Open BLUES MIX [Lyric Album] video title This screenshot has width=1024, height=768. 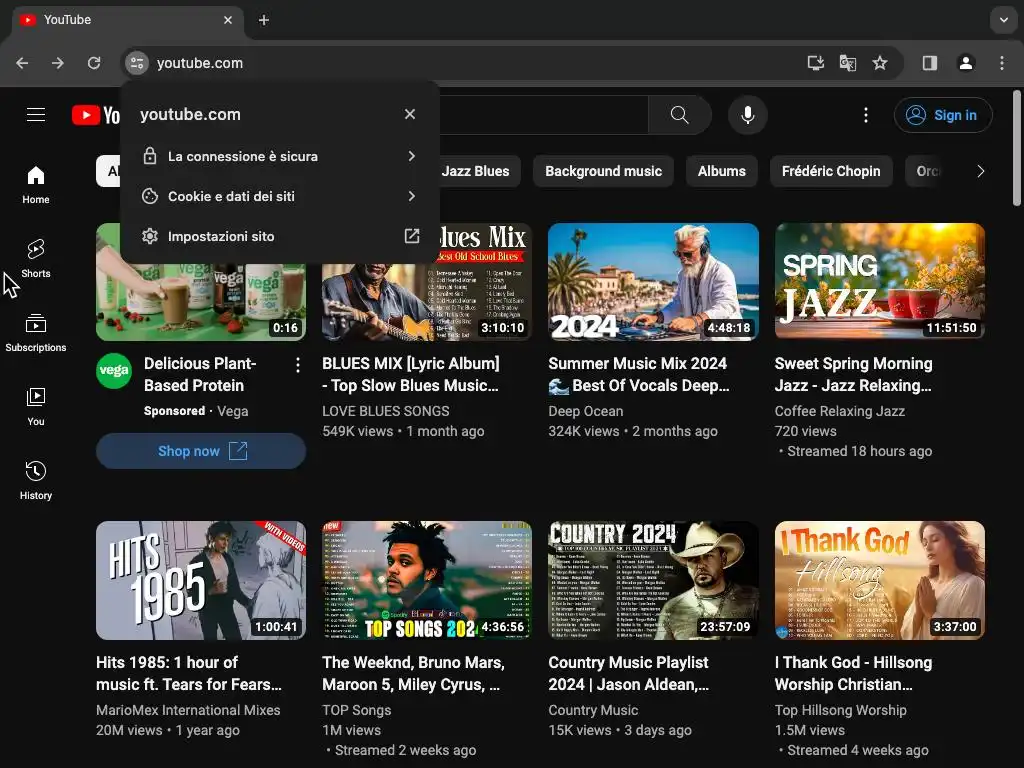pos(411,374)
